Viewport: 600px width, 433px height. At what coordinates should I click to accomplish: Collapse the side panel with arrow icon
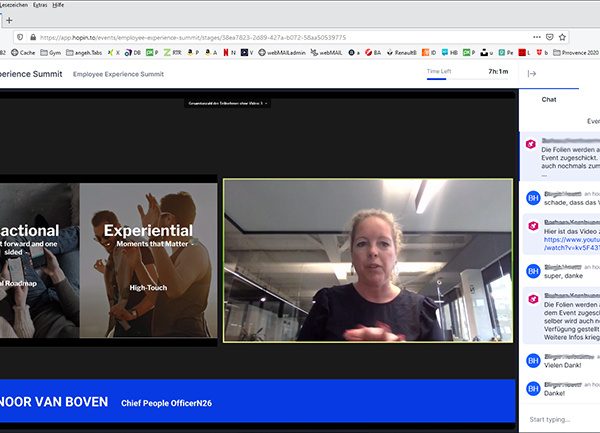click(532, 74)
